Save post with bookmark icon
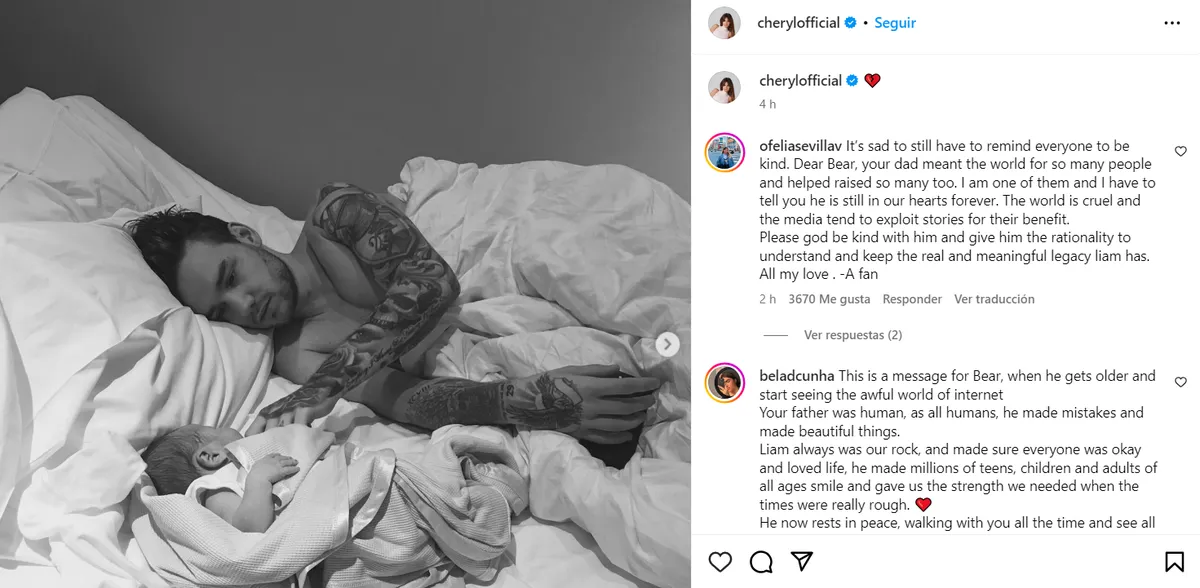Screen dimensions: 1200x588 1175,561
